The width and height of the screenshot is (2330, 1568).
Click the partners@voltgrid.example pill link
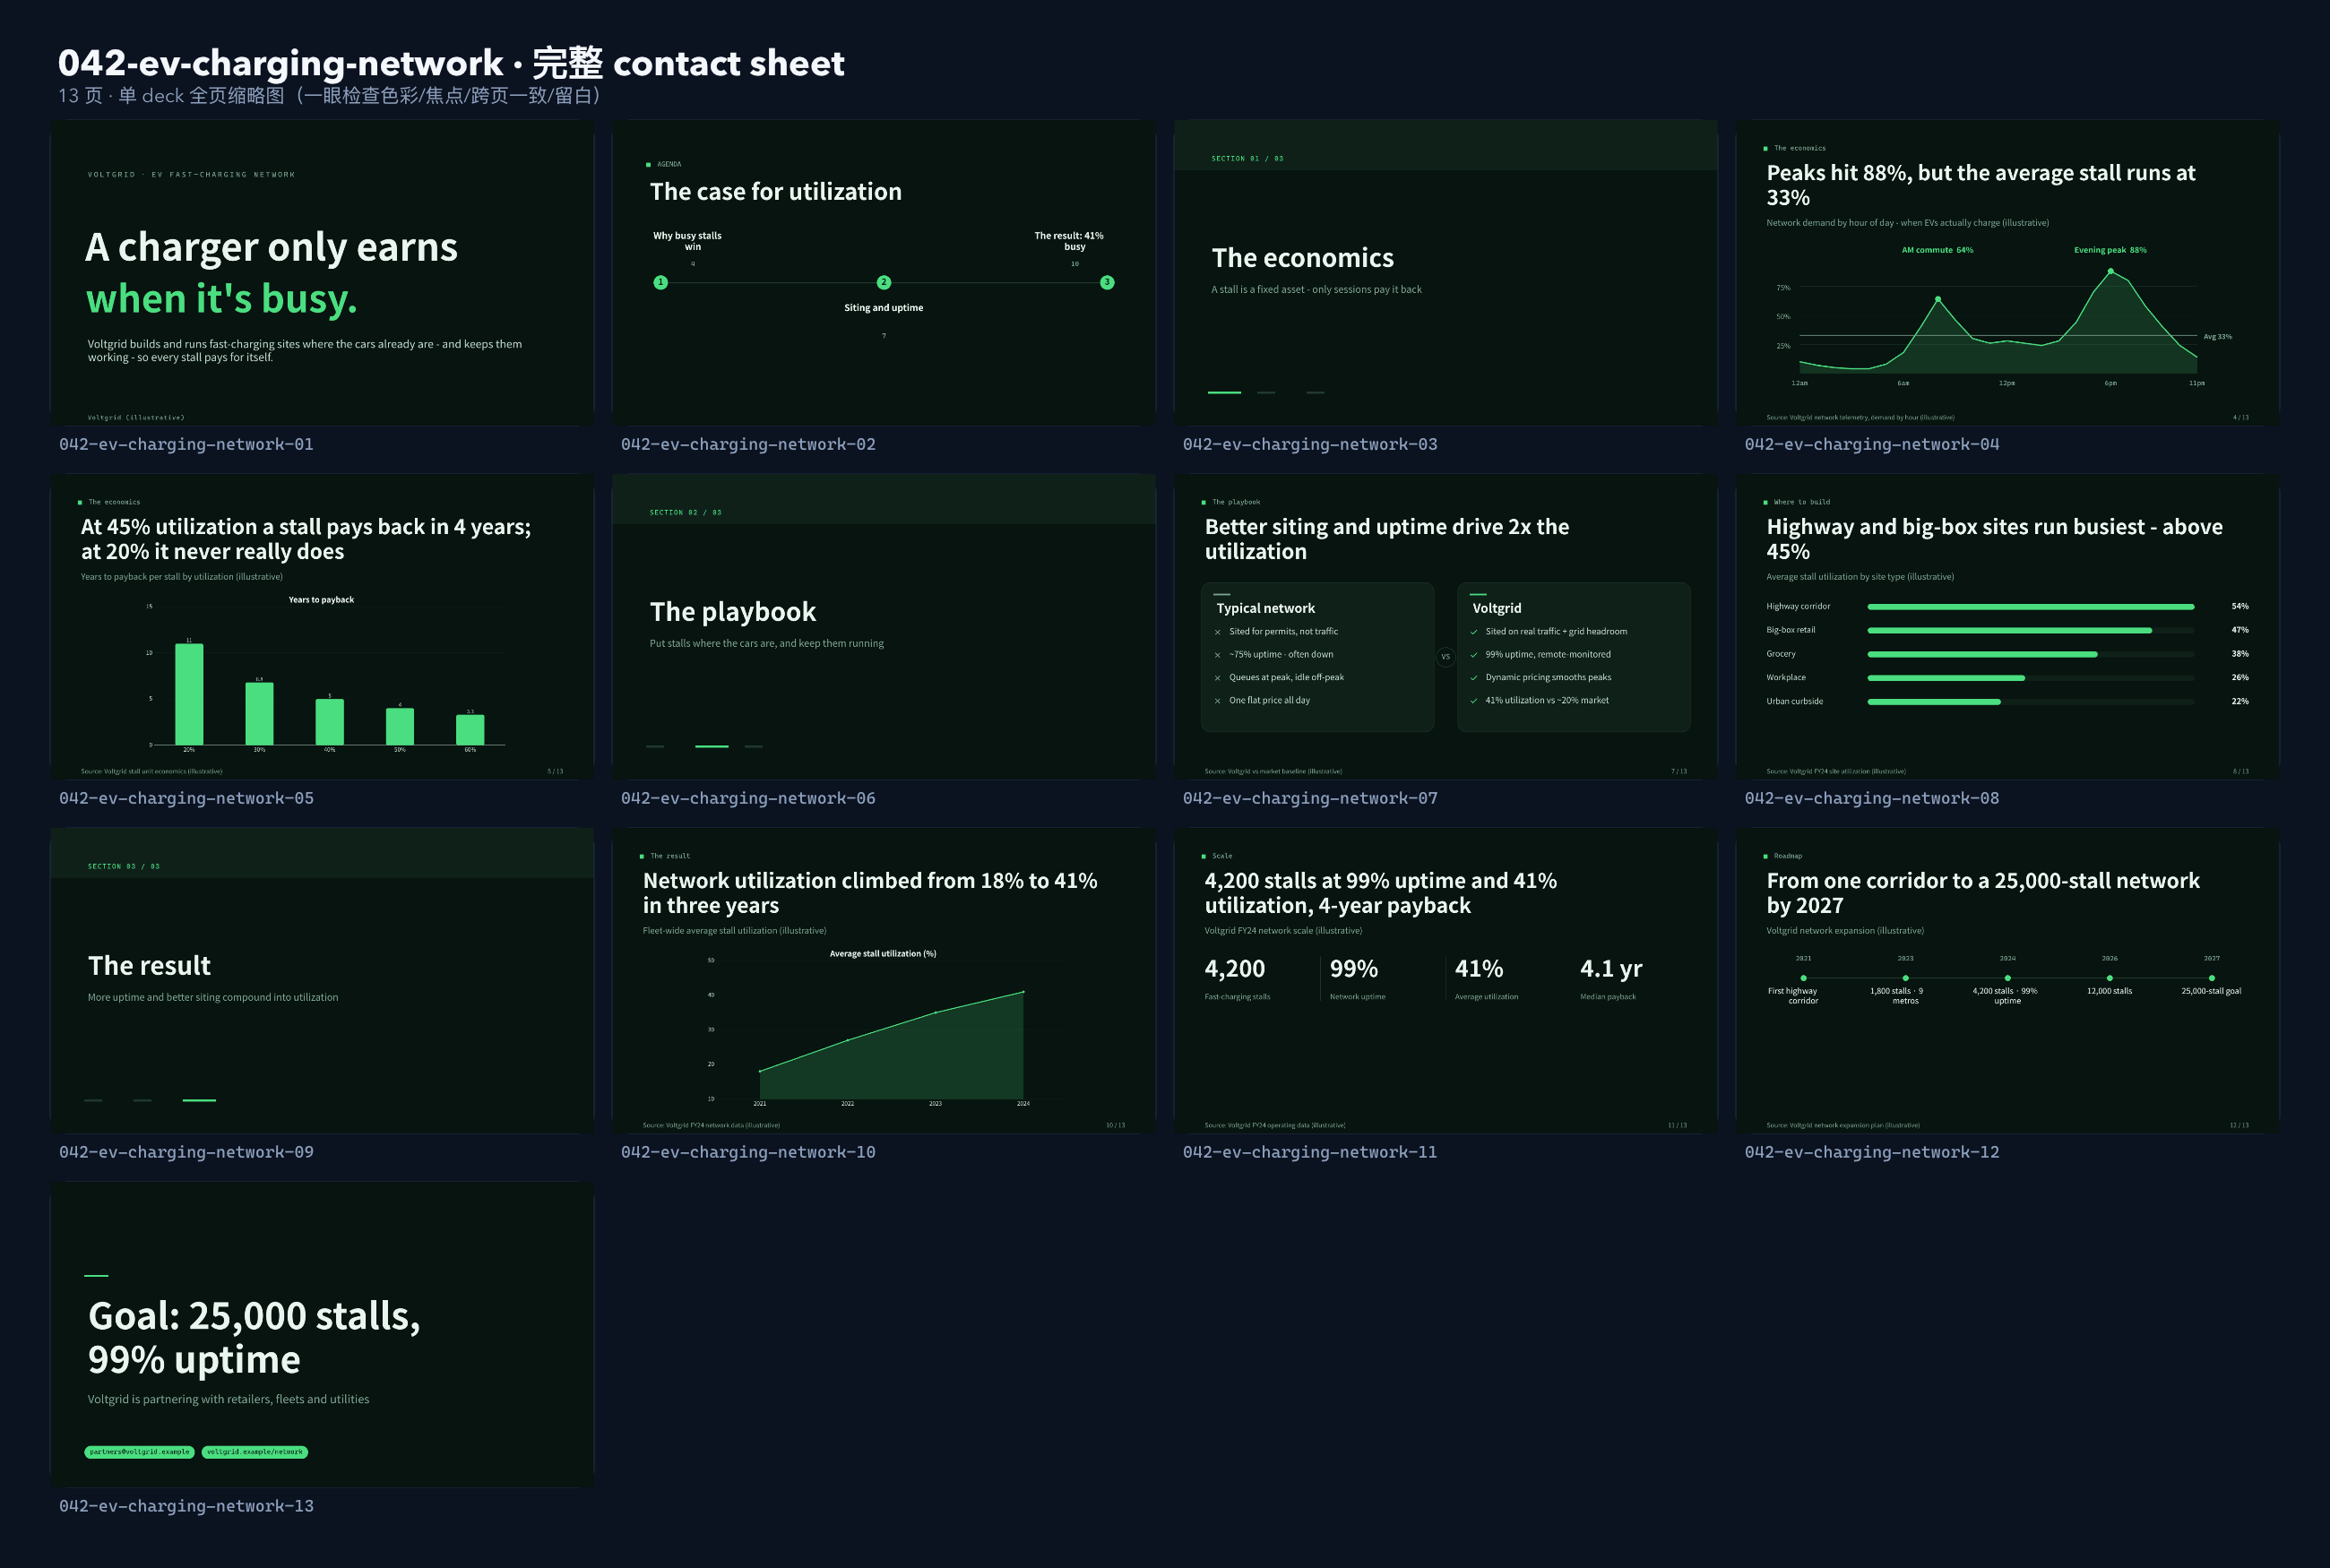[139, 1452]
